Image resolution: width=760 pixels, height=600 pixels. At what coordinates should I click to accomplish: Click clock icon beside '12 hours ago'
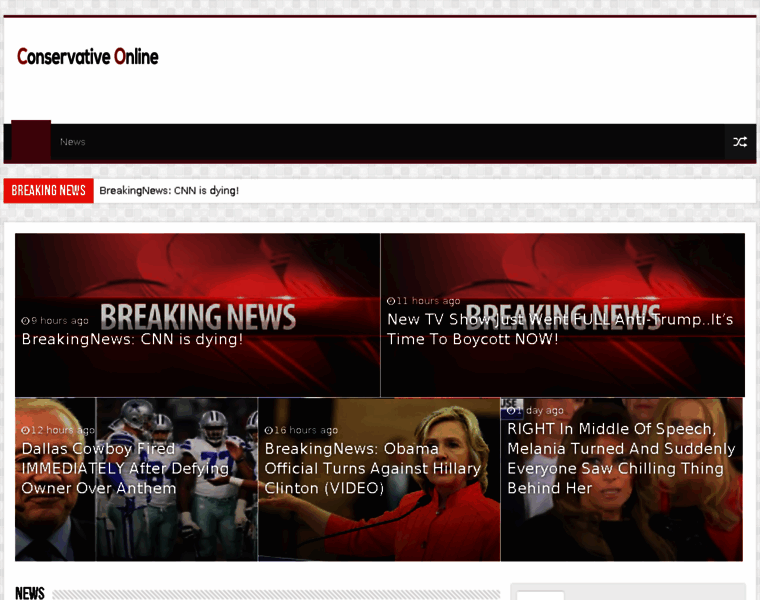coord(25,430)
